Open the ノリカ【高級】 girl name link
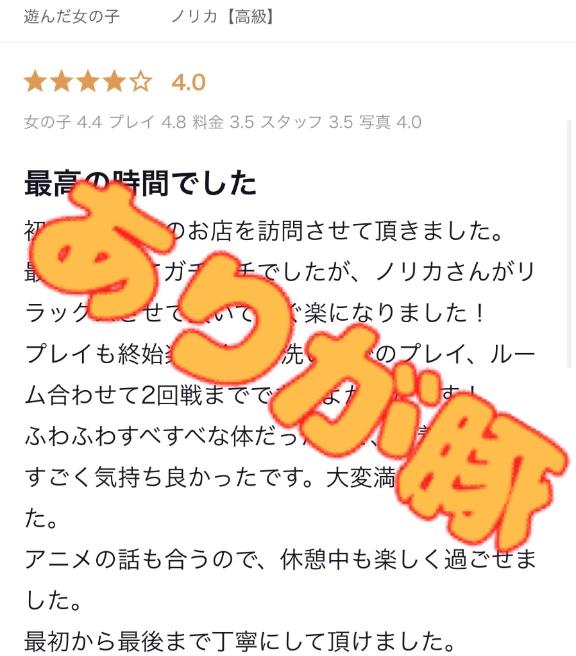The height and width of the screenshot is (656, 576). [222, 17]
